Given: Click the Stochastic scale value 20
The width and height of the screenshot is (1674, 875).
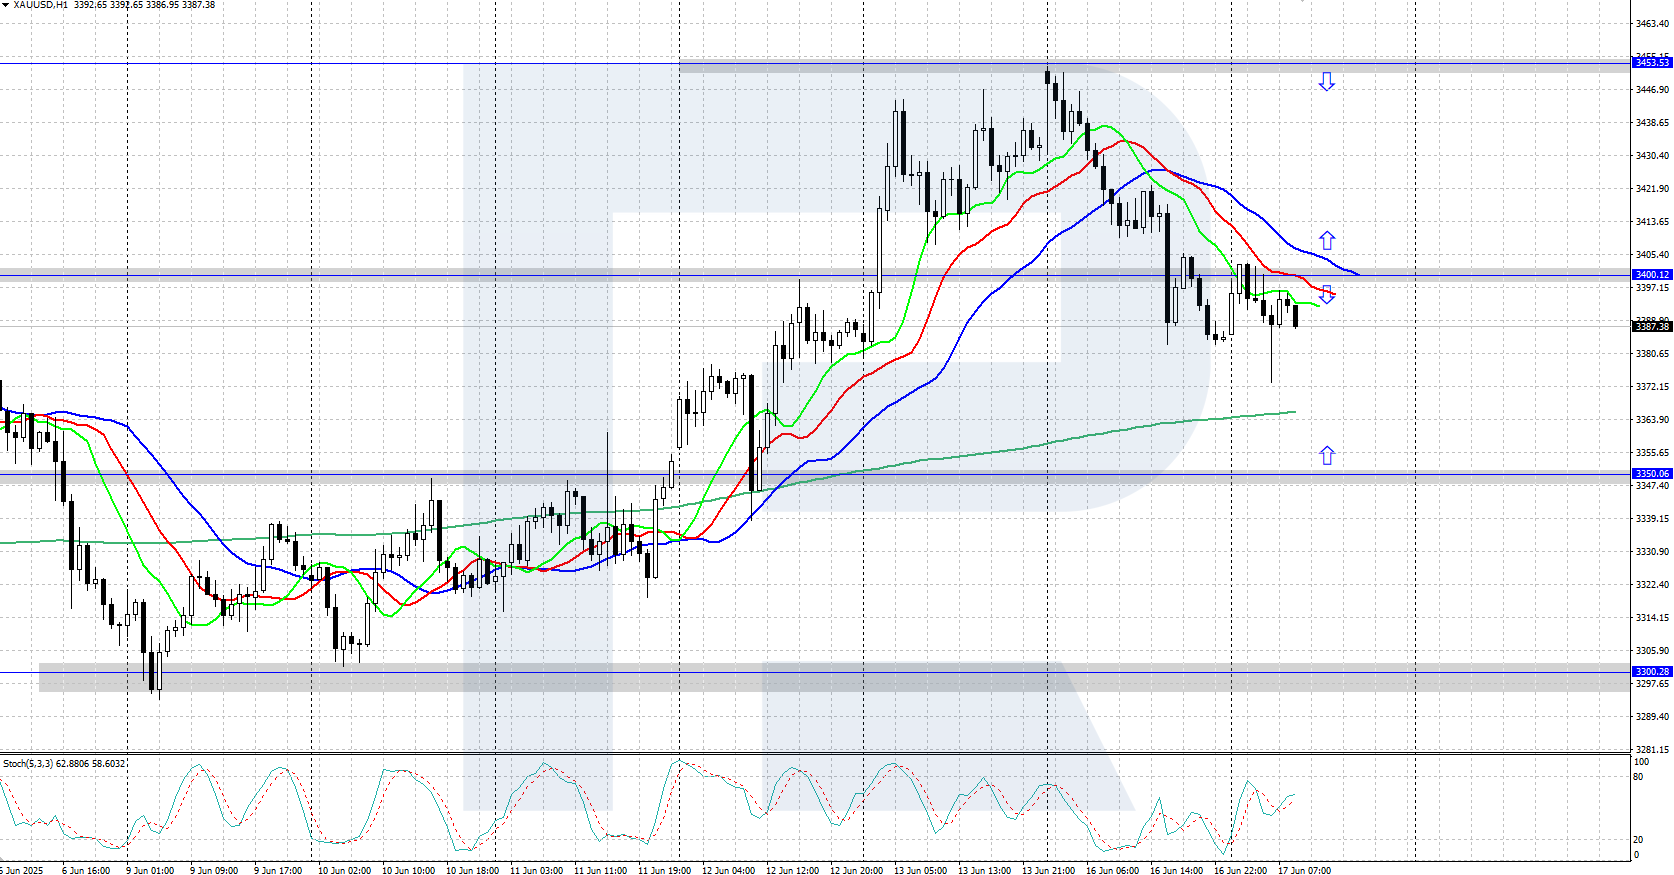Looking at the screenshot, I should (x=1638, y=840).
